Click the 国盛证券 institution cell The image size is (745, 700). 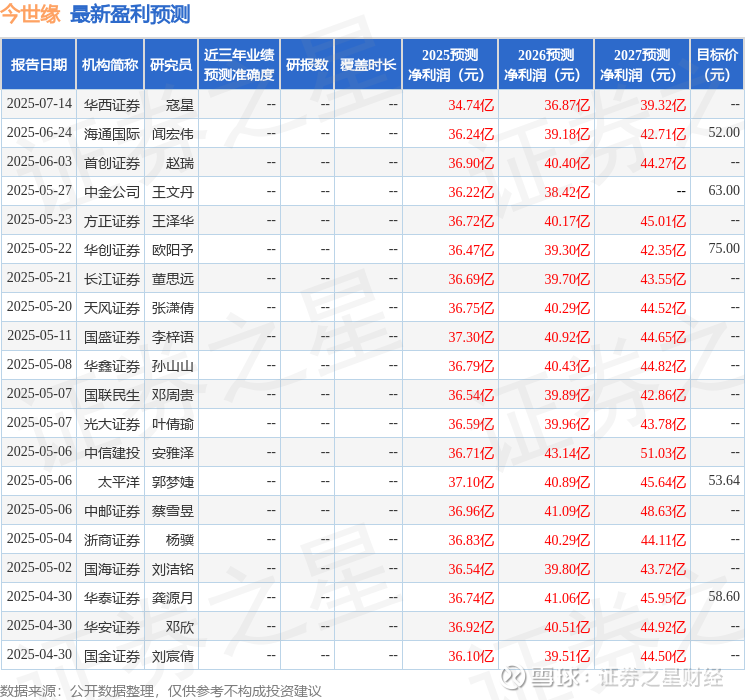(112, 337)
